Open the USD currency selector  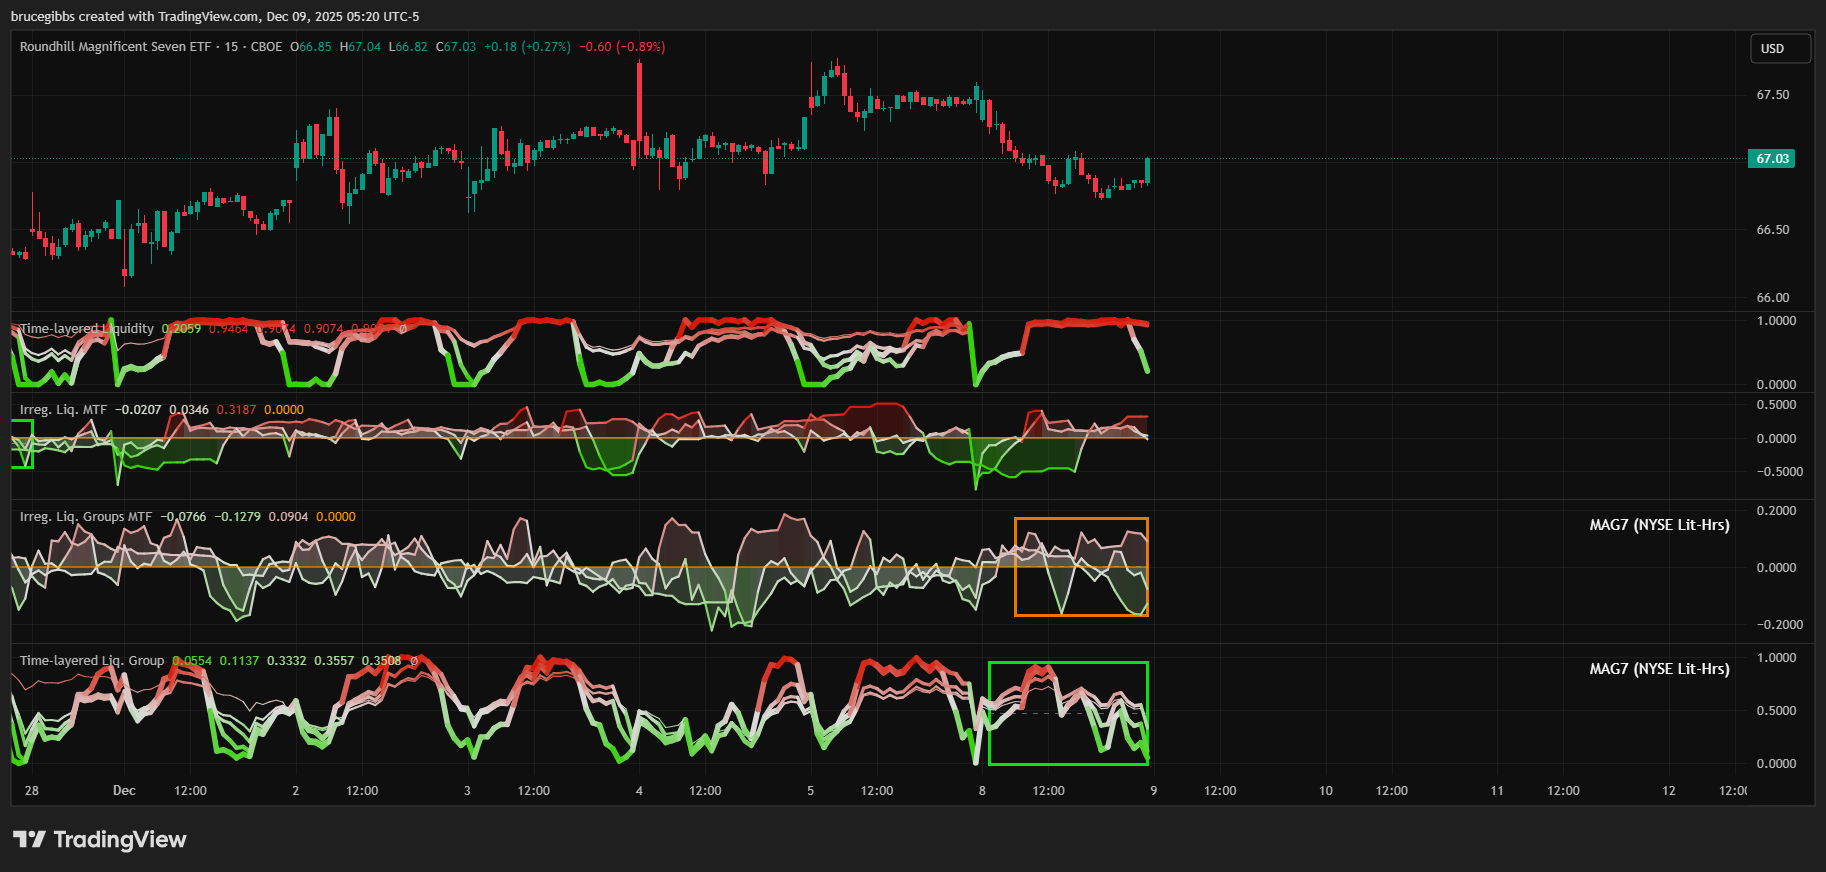[x=1779, y=49]
